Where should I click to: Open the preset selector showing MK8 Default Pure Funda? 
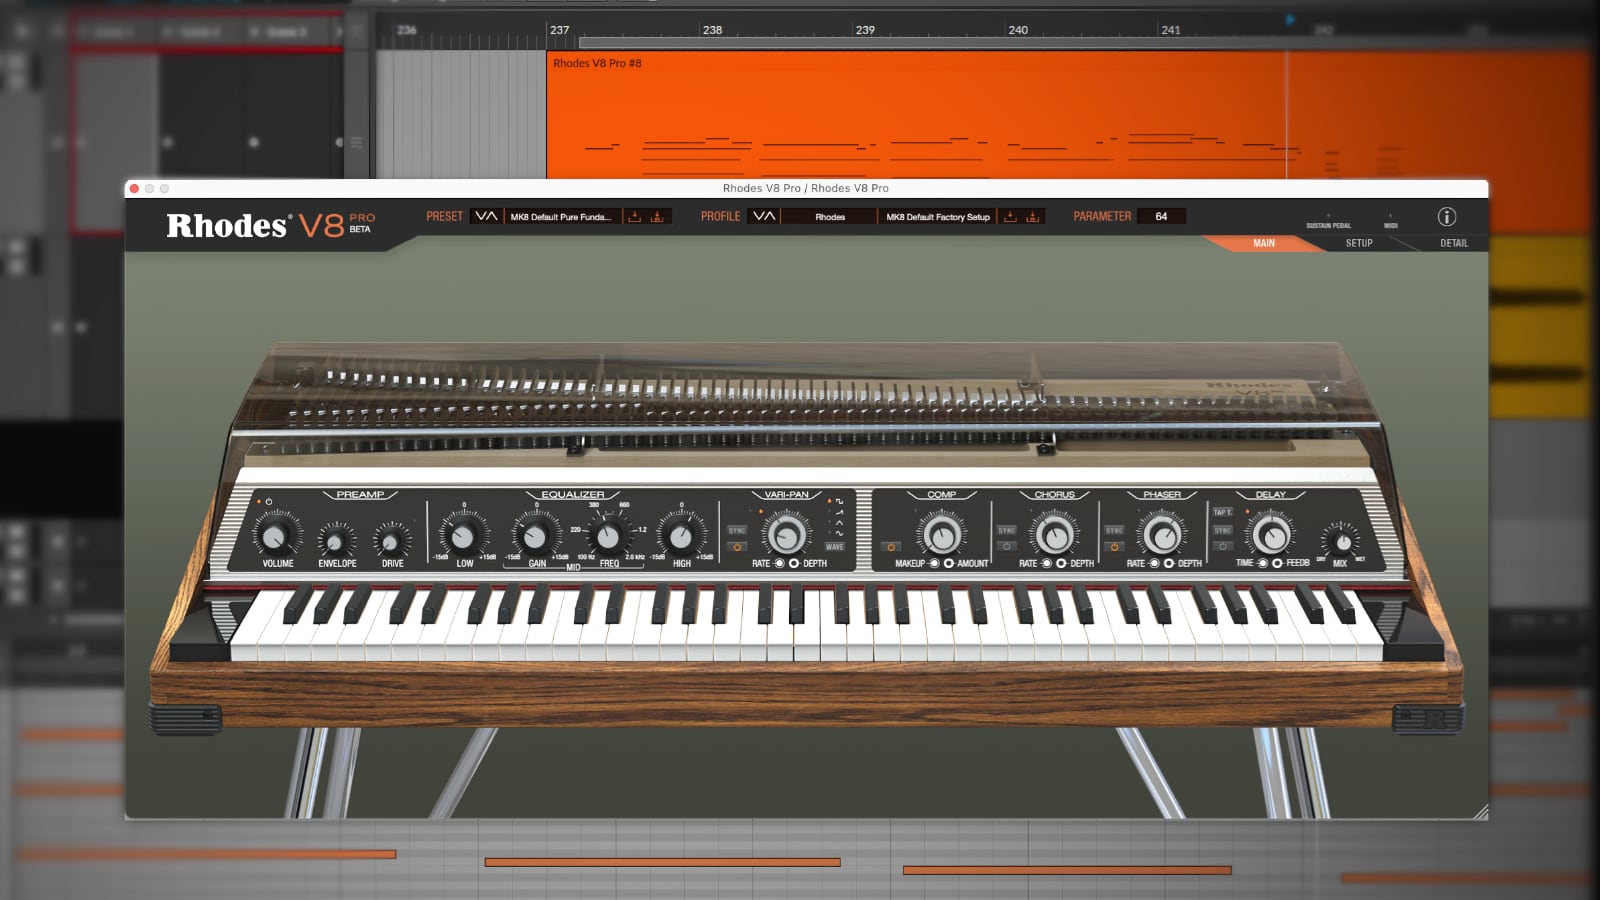(563, 216)
